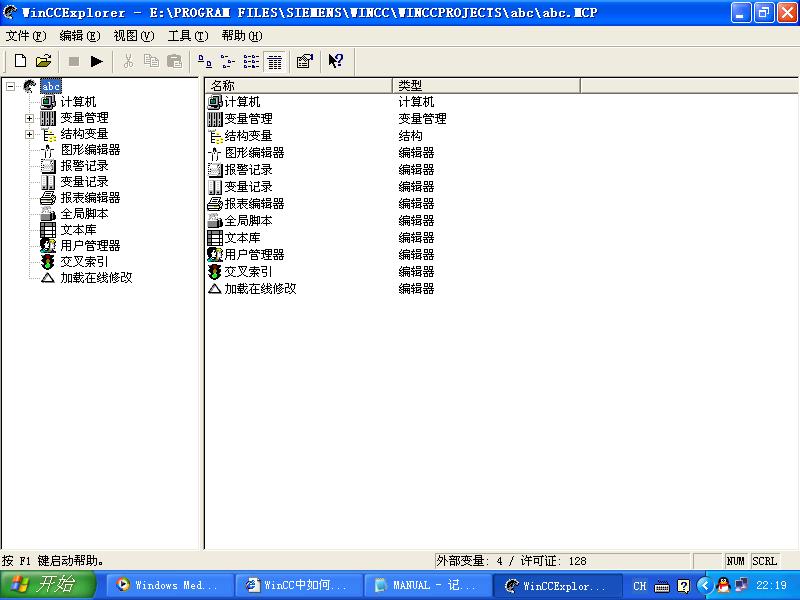
Task: Select abc project root in tree
Action: point(51,86)
